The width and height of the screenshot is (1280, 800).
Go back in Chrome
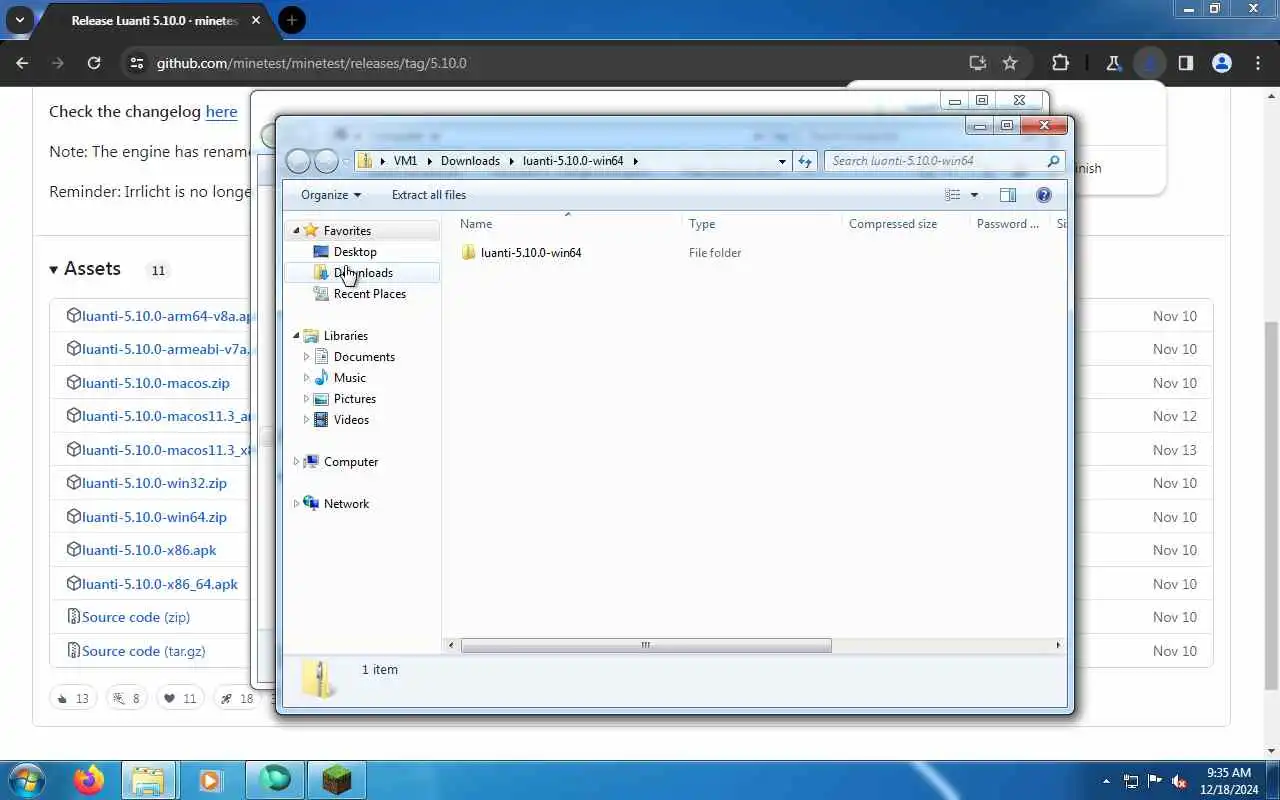point(22,63)
